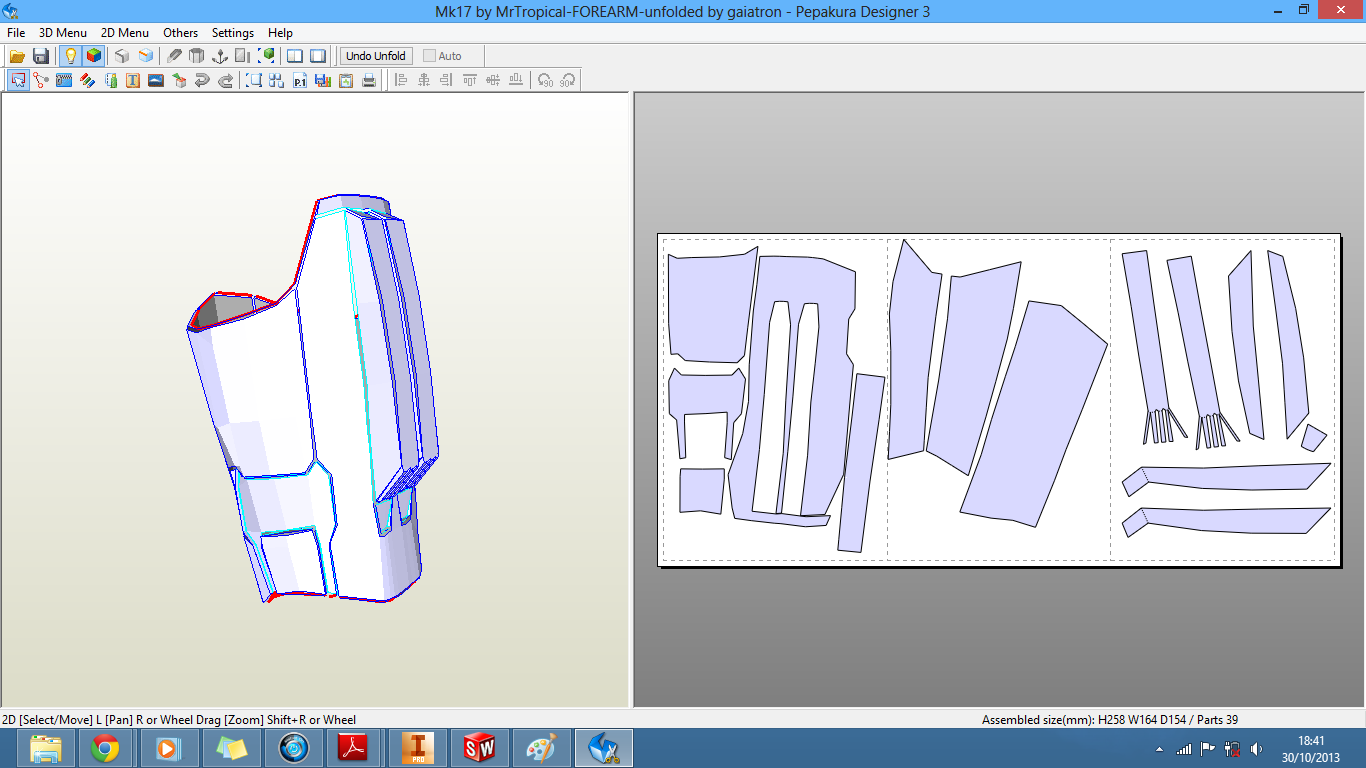
Task: Select the large trapezoid part on middle page
Action: click(x=1035, y=415)
